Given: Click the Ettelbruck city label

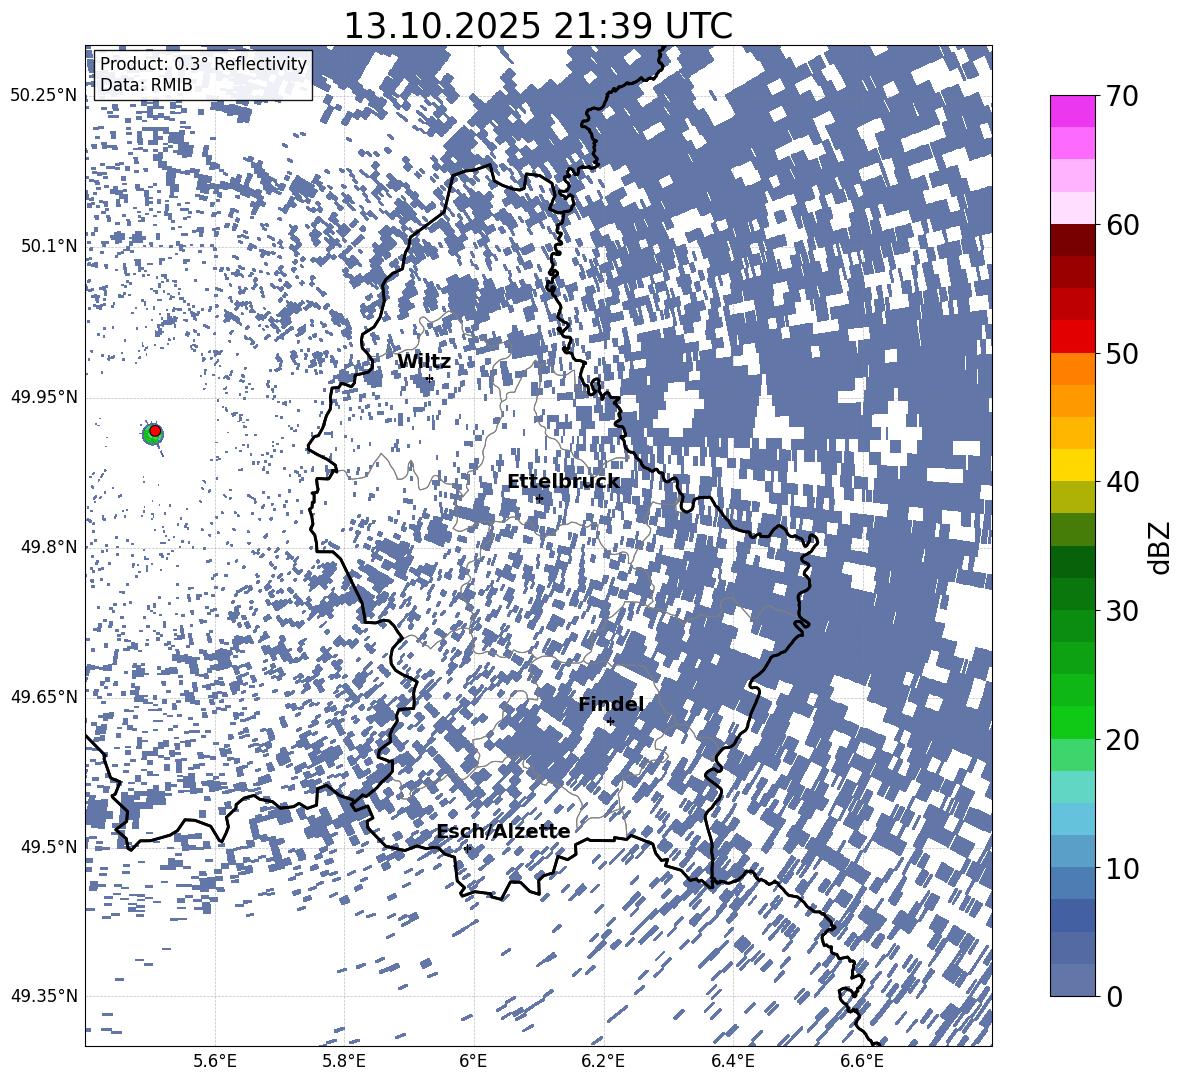Looking at the screenshot, I should (563, 482).
